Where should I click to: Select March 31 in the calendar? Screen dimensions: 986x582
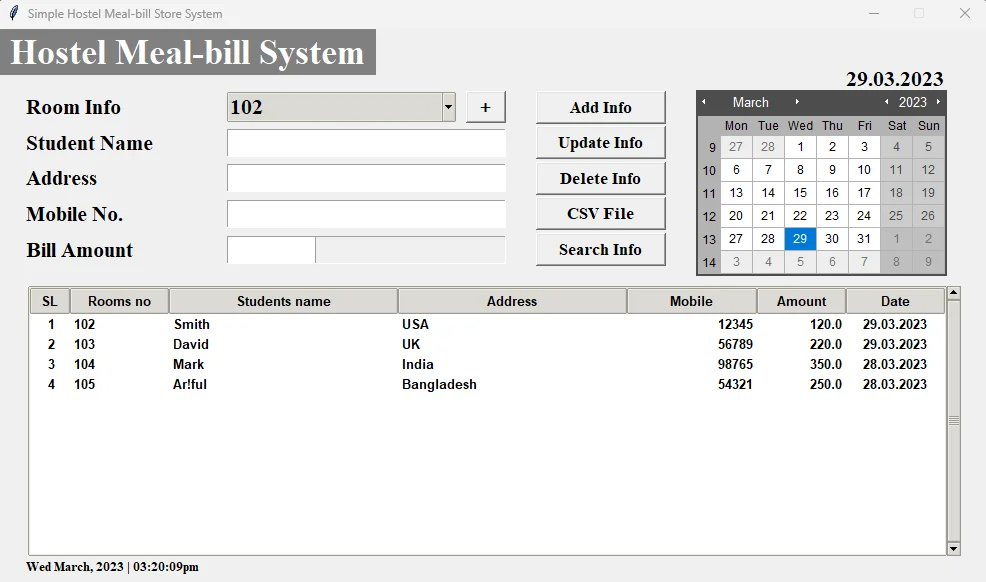[x=864, y=239]
